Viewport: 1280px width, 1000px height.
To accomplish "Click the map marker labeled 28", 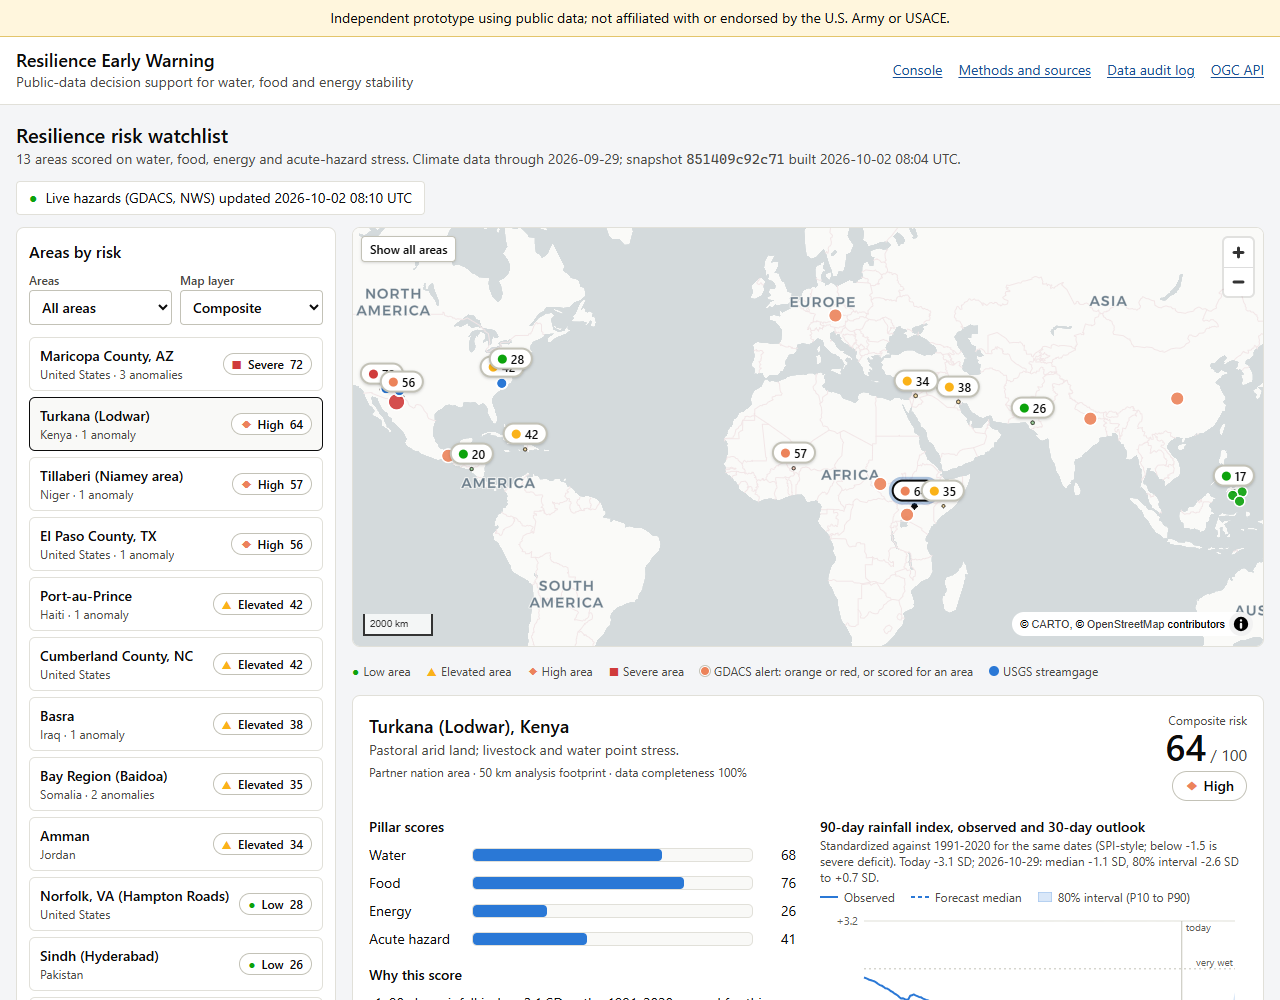I will (511, 359).
